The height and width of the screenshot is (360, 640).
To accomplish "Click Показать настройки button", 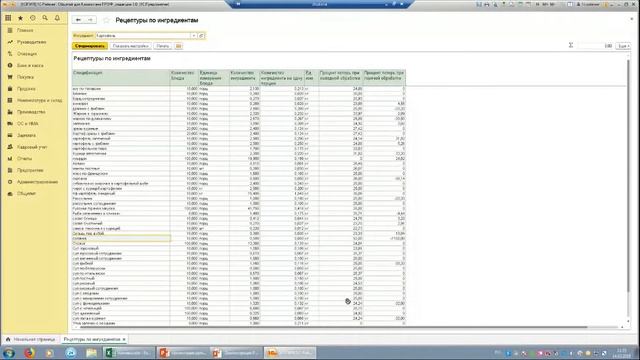I will (130, 46).
